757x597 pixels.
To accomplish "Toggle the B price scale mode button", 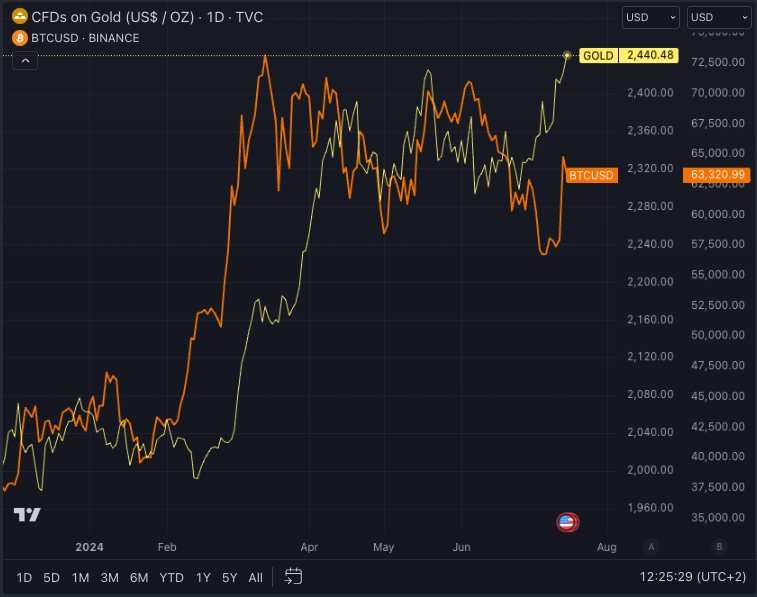I will click(719, 547).
